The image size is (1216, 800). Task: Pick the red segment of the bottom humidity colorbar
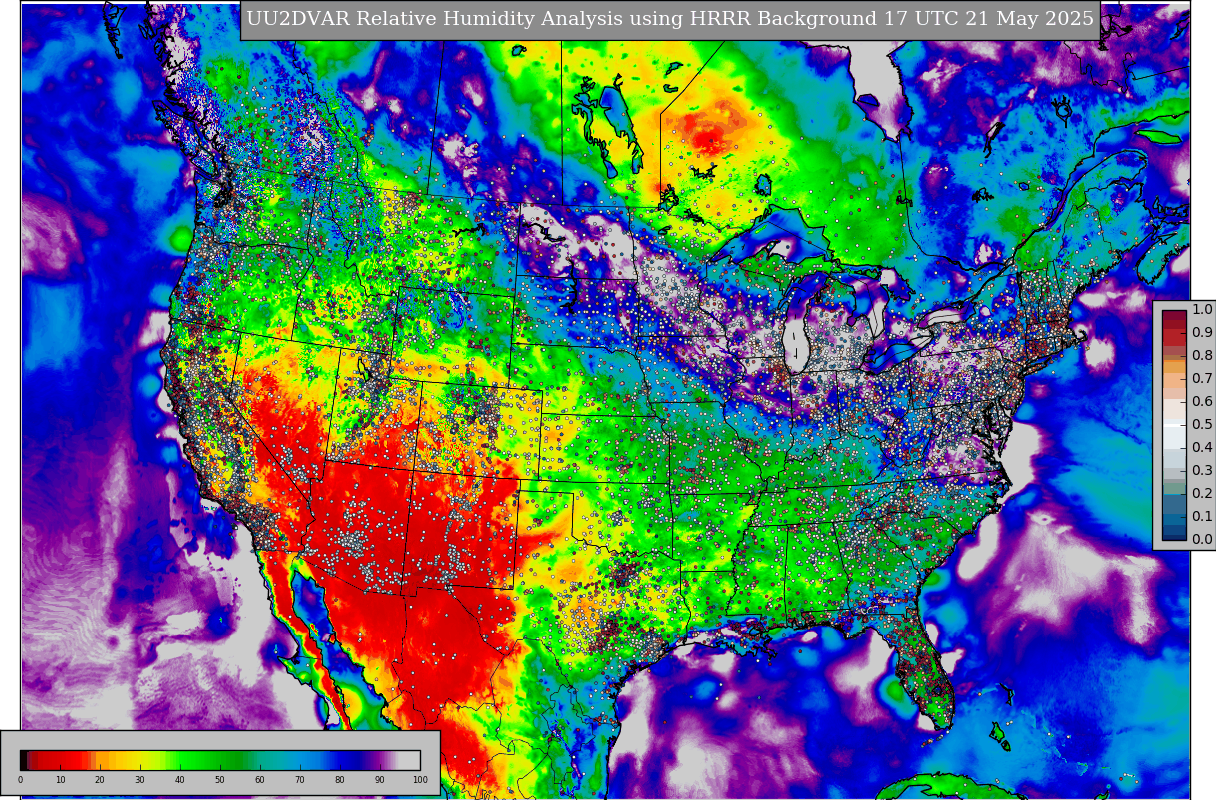point(60,760)
